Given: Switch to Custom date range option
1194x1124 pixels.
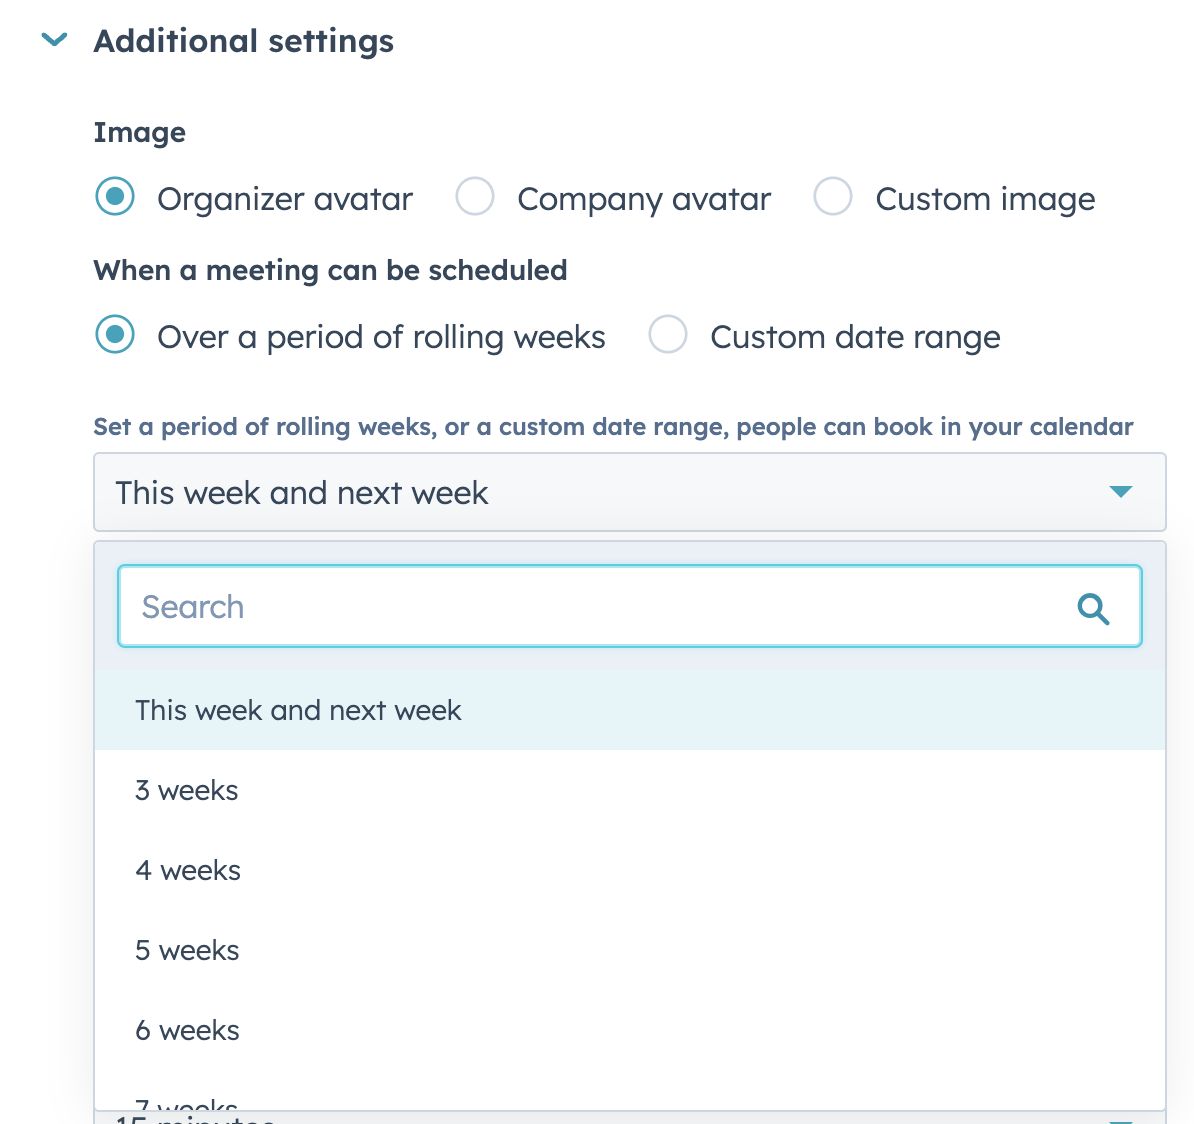Looking at the screenshot, I should (668, 335).
